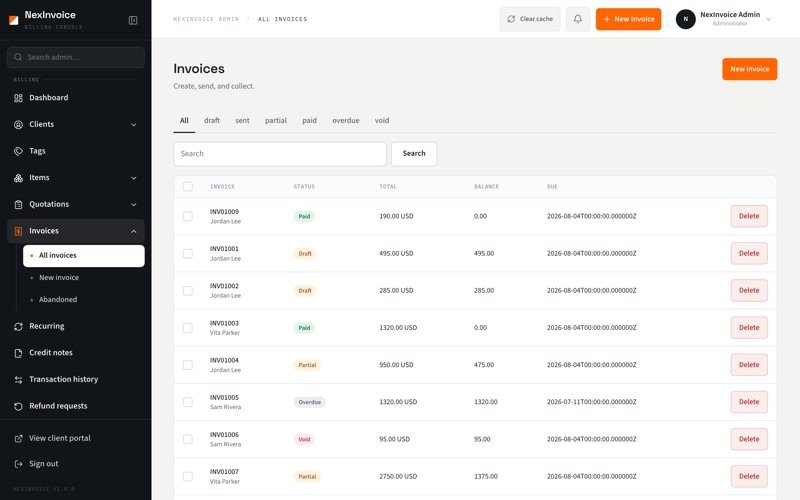This screenshot has height=500, width=800.
Task: Click invoice number INV01004
Action: [224, 360]
